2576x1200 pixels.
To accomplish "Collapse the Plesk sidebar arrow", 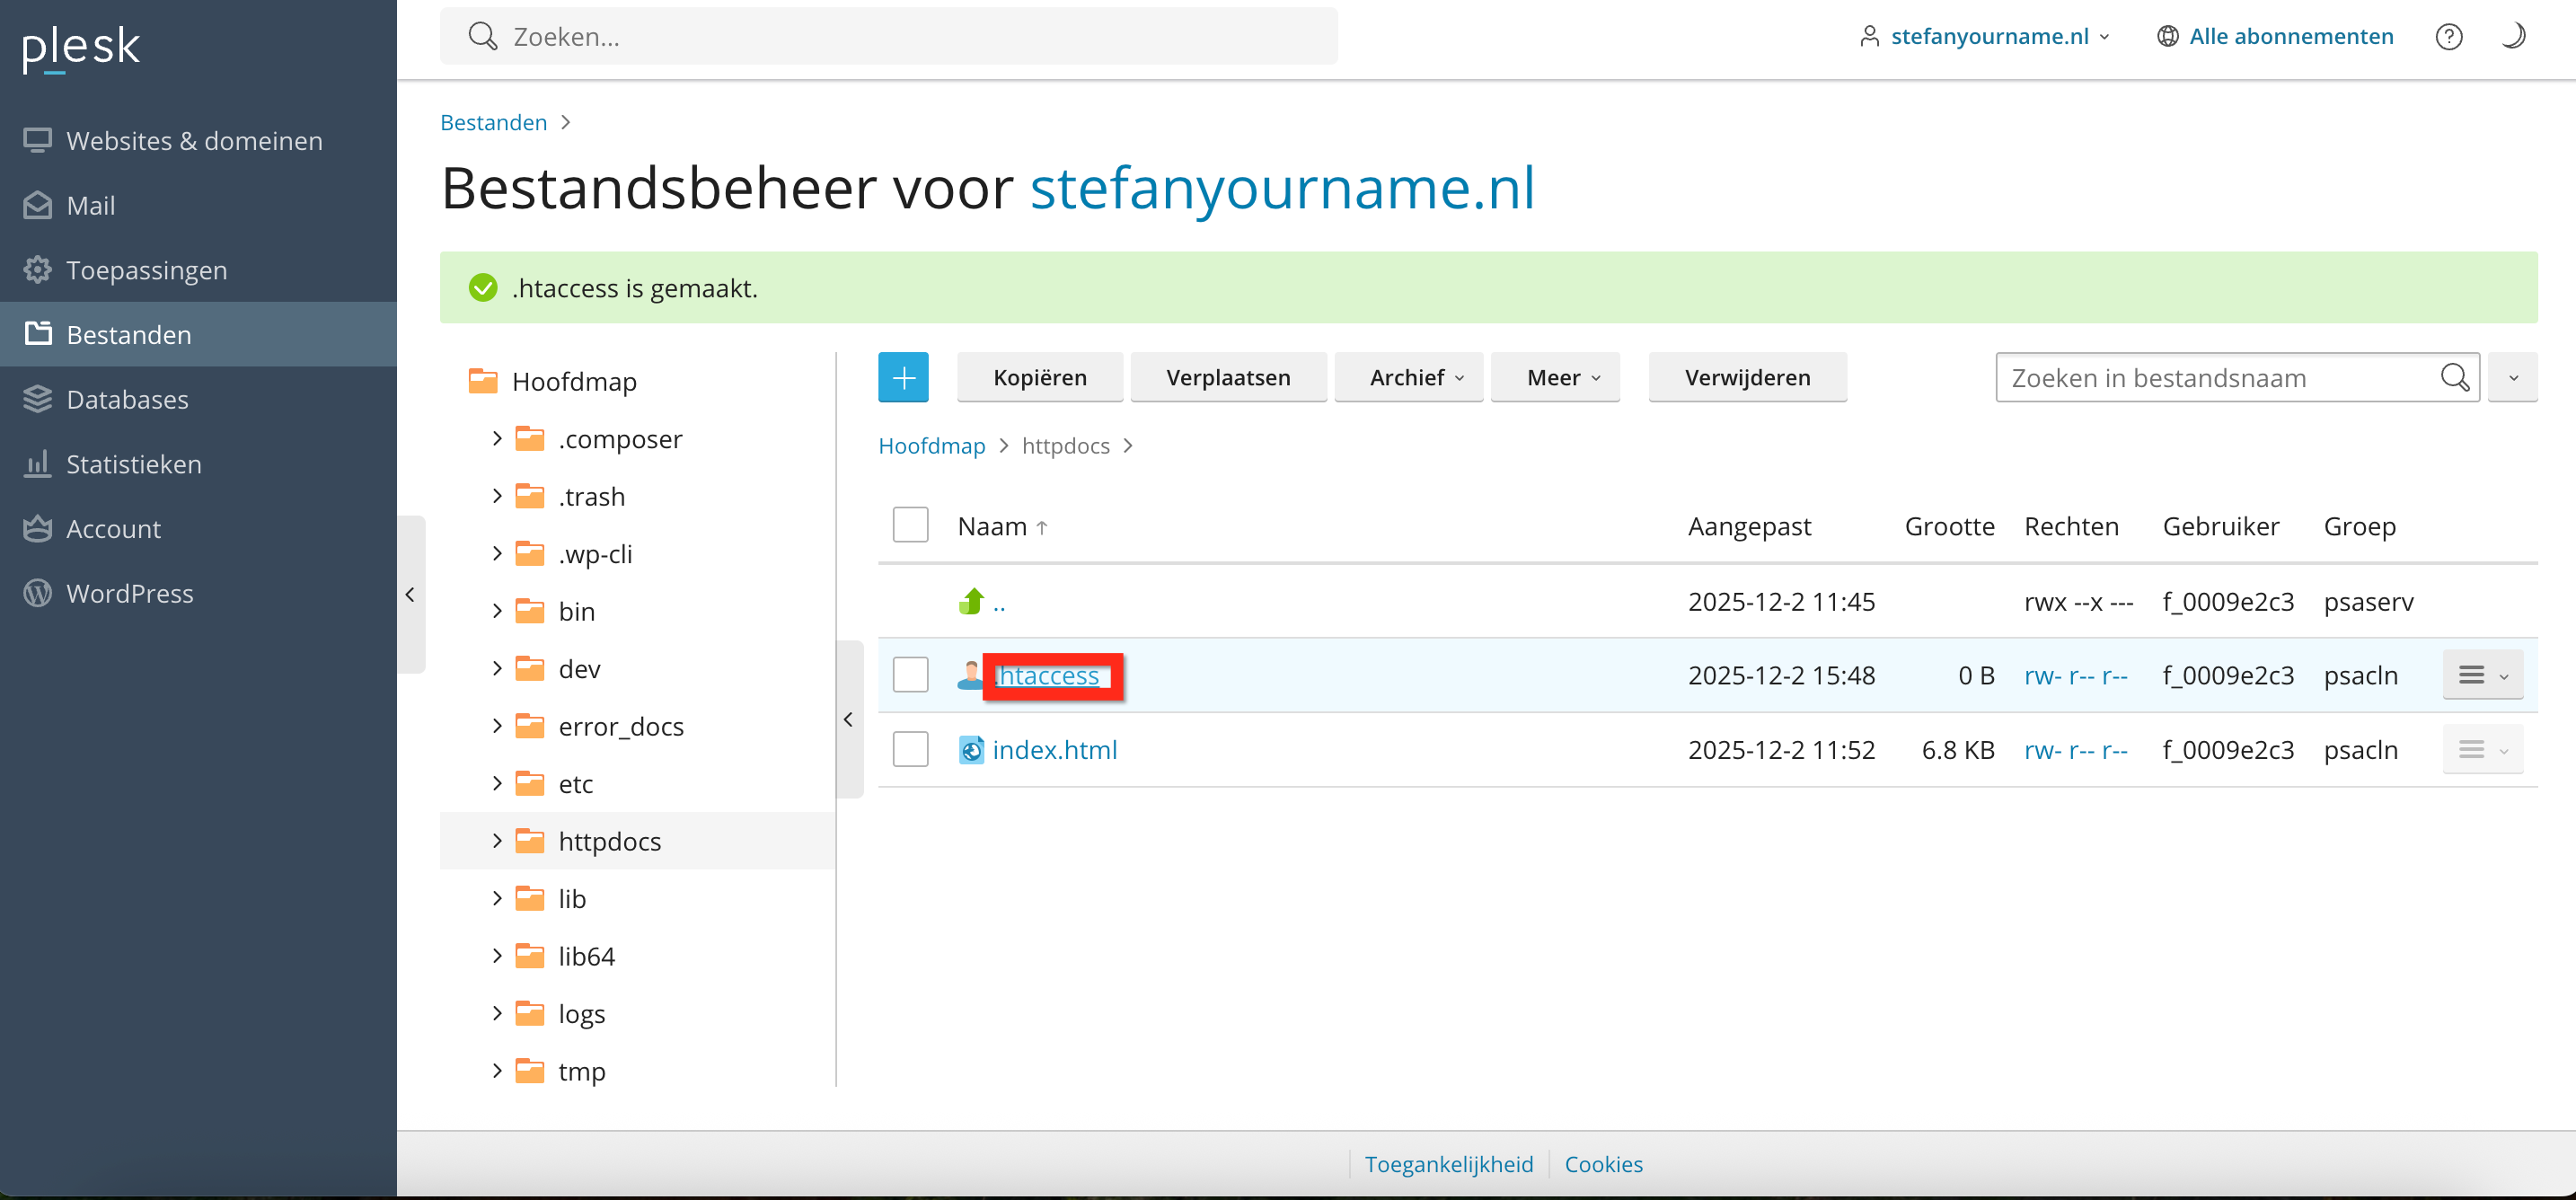I will click(410, 594).
